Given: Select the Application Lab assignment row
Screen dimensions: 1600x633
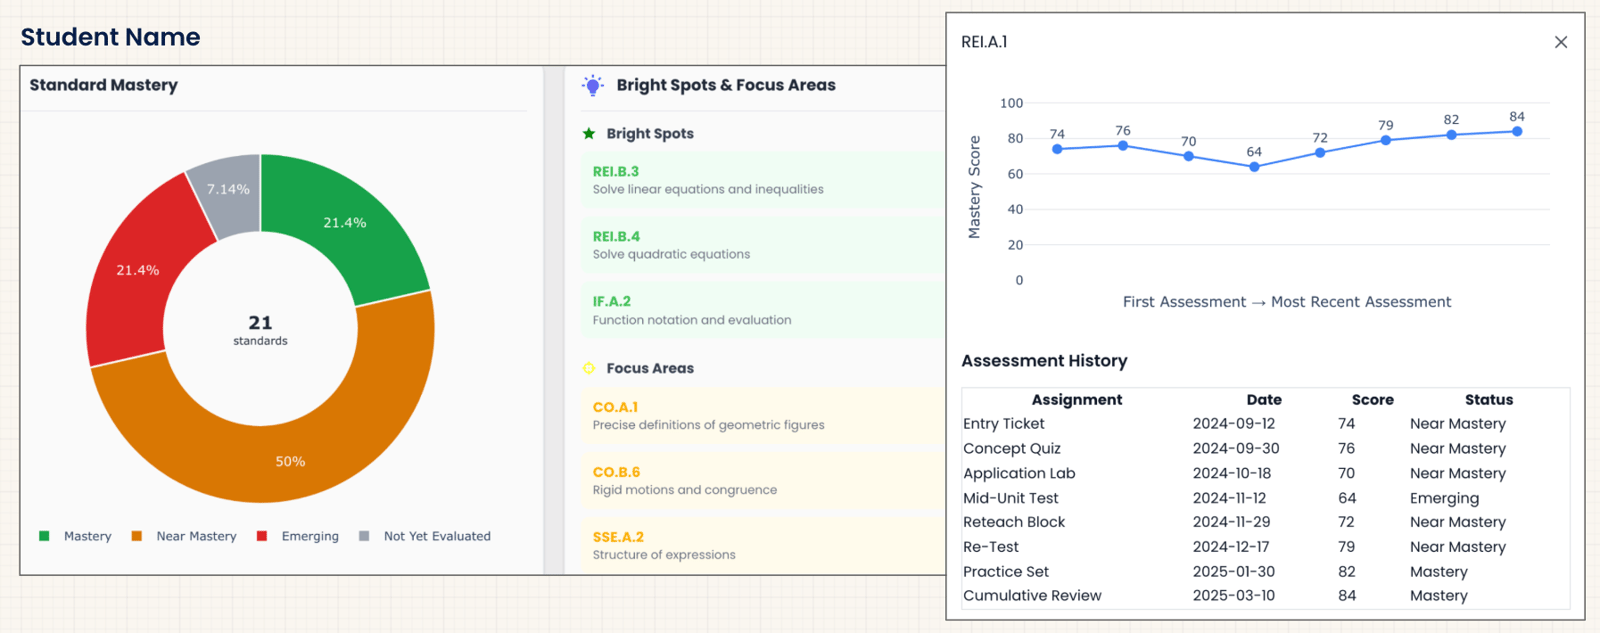Looking at the screenshot, I should click(x=1266, y=473).
